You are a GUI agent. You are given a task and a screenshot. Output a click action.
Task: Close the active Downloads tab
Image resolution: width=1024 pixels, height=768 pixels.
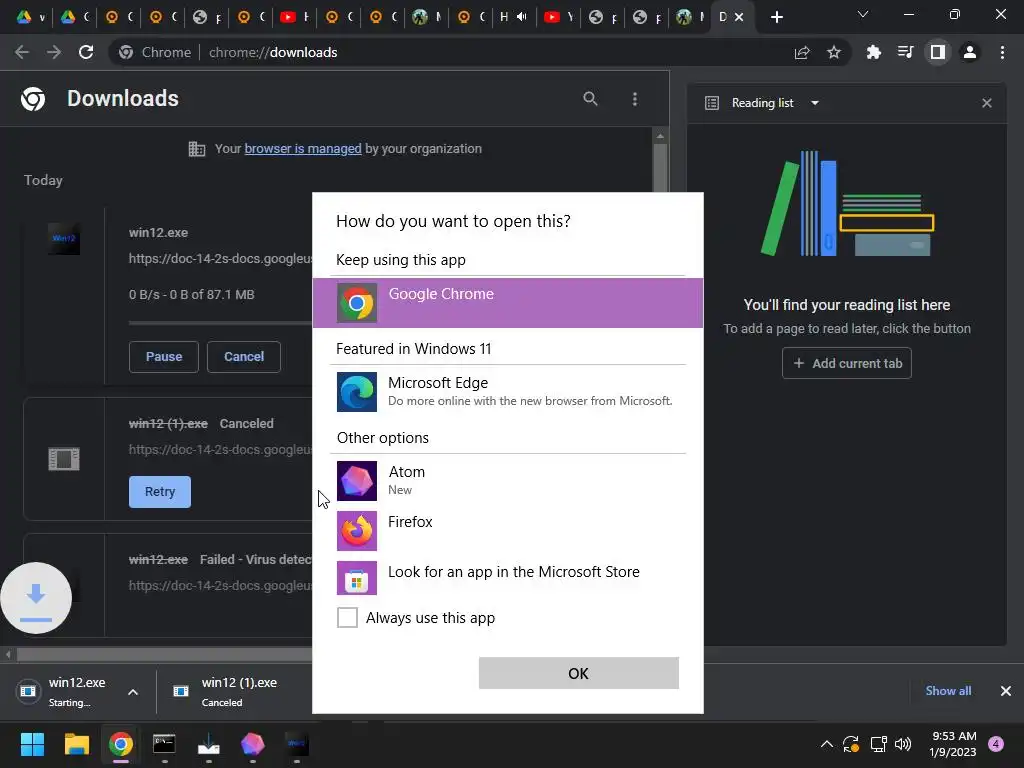tap(739, 18)
